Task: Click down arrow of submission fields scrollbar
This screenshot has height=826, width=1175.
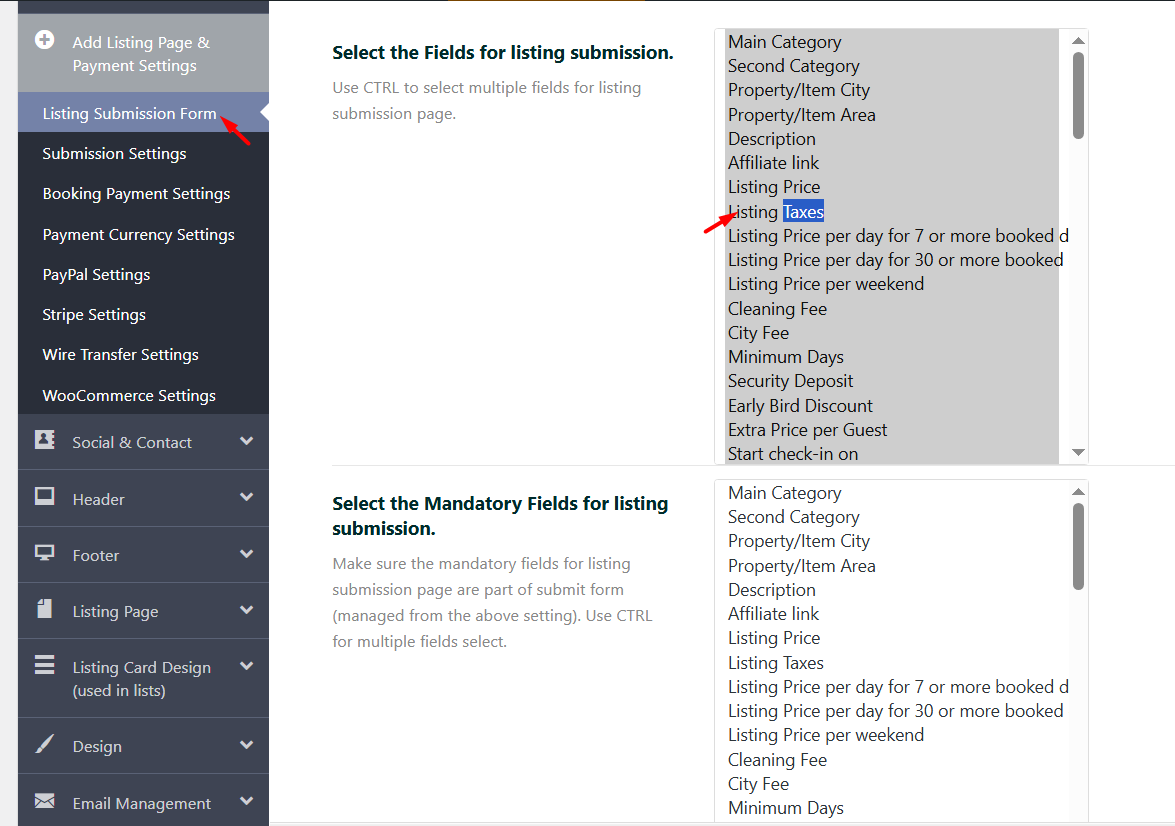Action: pyautogui.click(x=1078, y=453)
